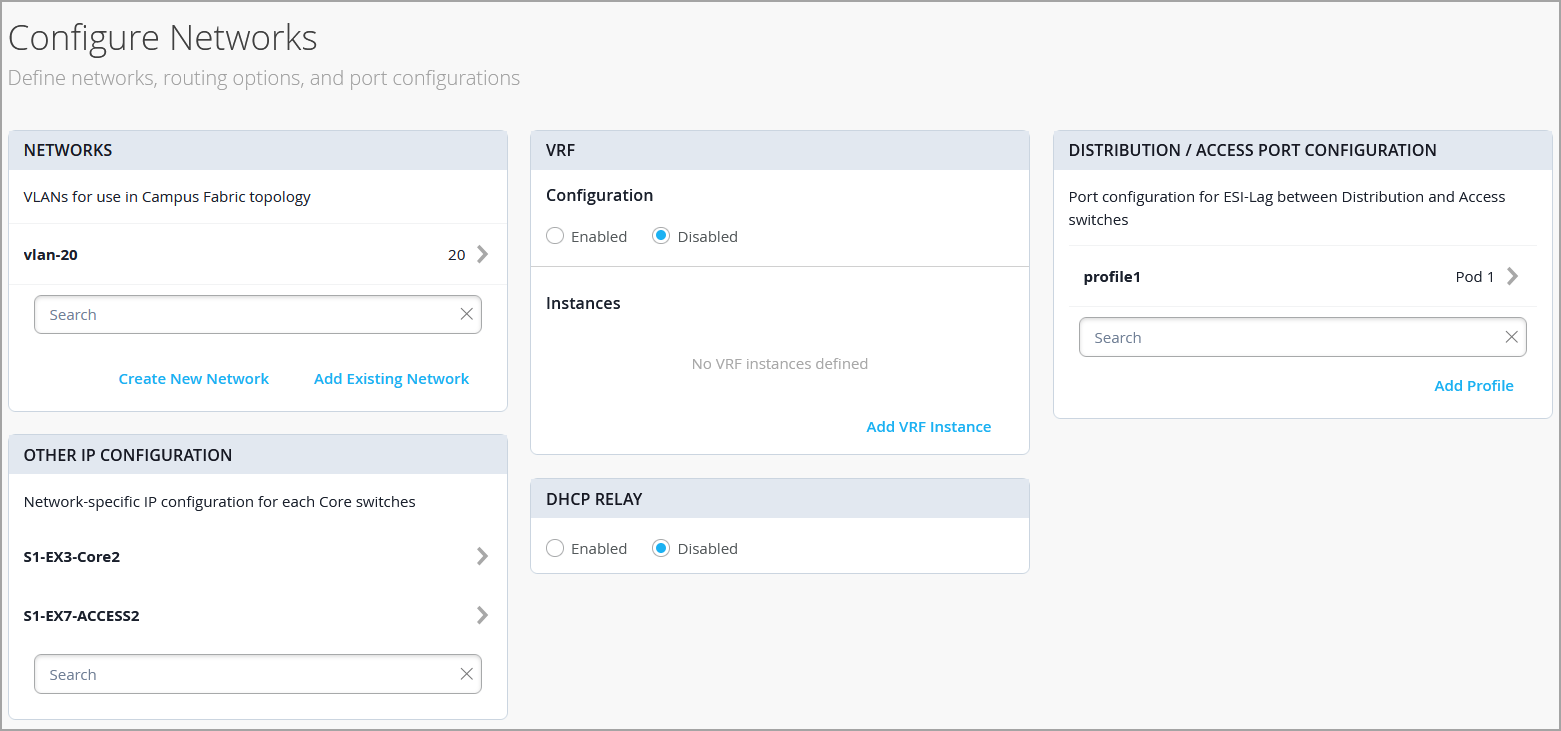This screenshot has width=1561, height=731.
Task: Select the profile1 port profile name
Action: [x=1112, y=277]
